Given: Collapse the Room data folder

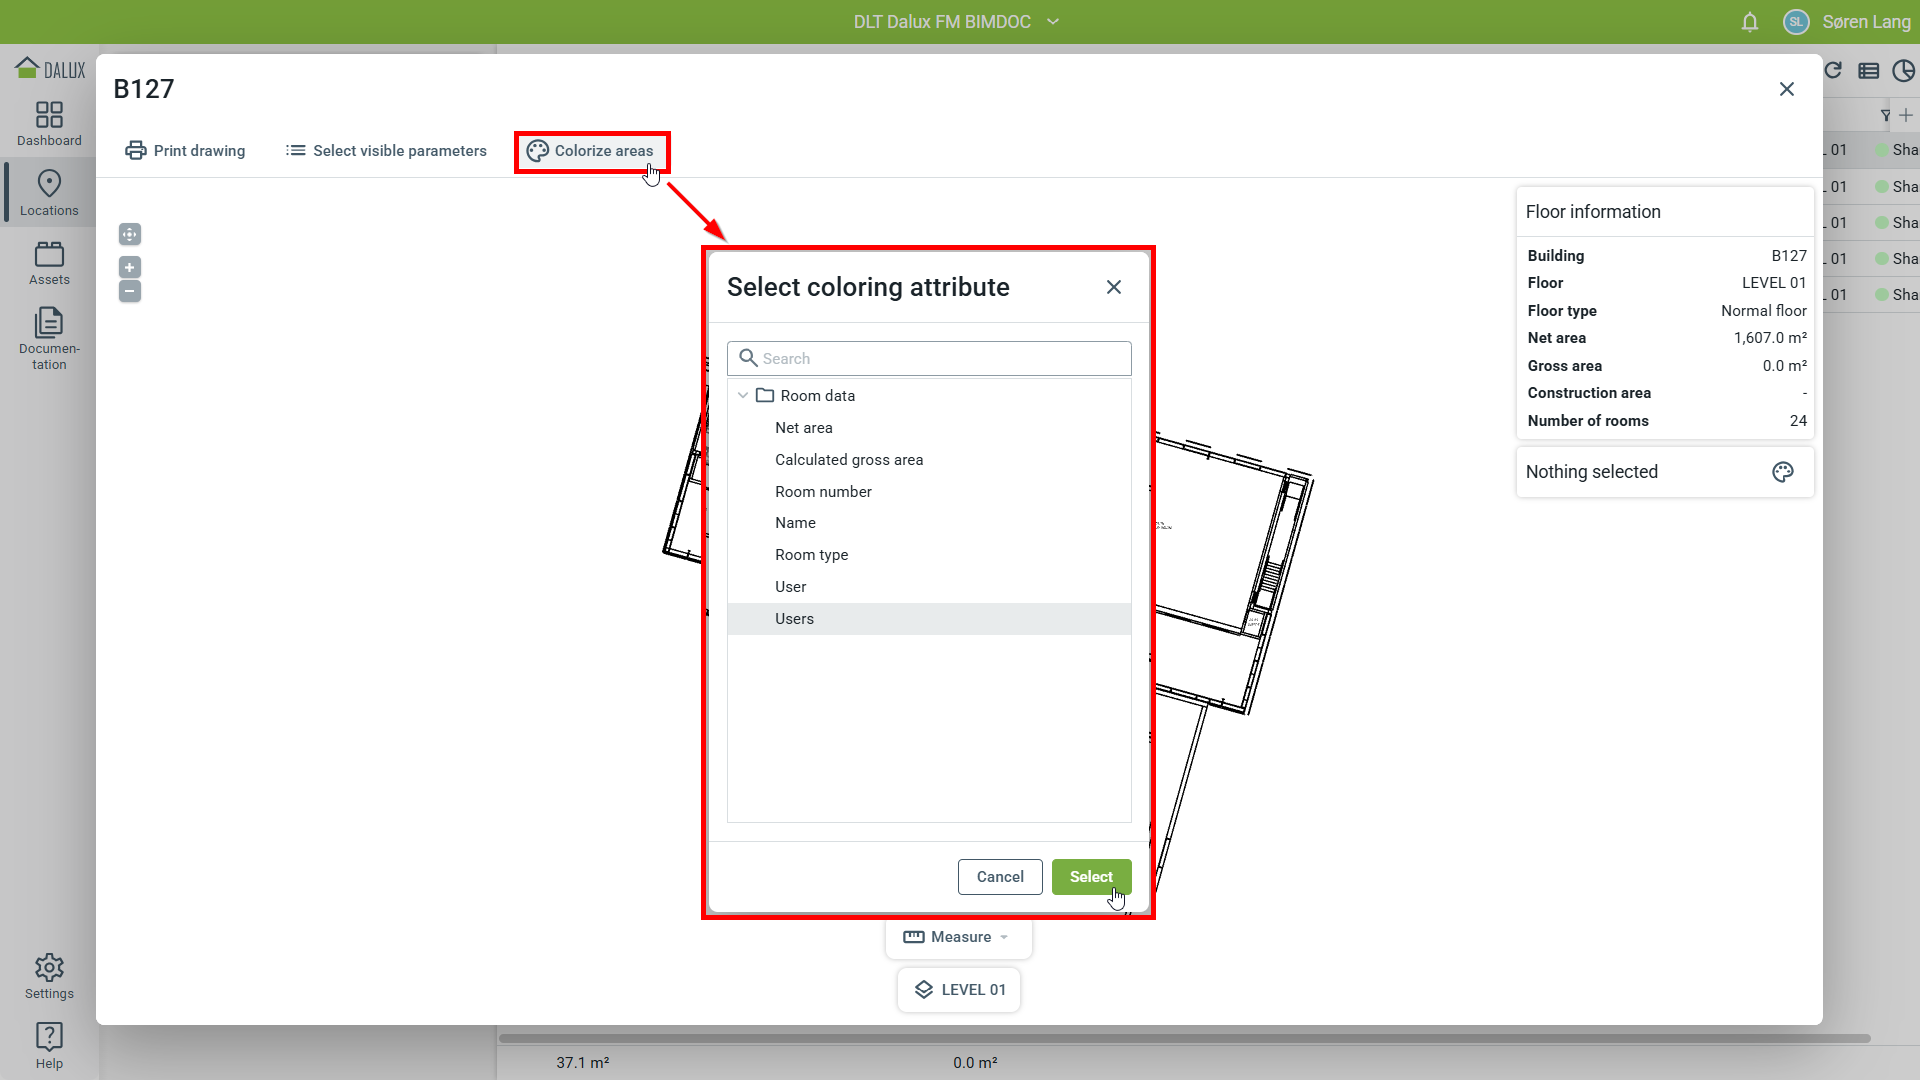Looking at the screenshot, I should 743,396.
